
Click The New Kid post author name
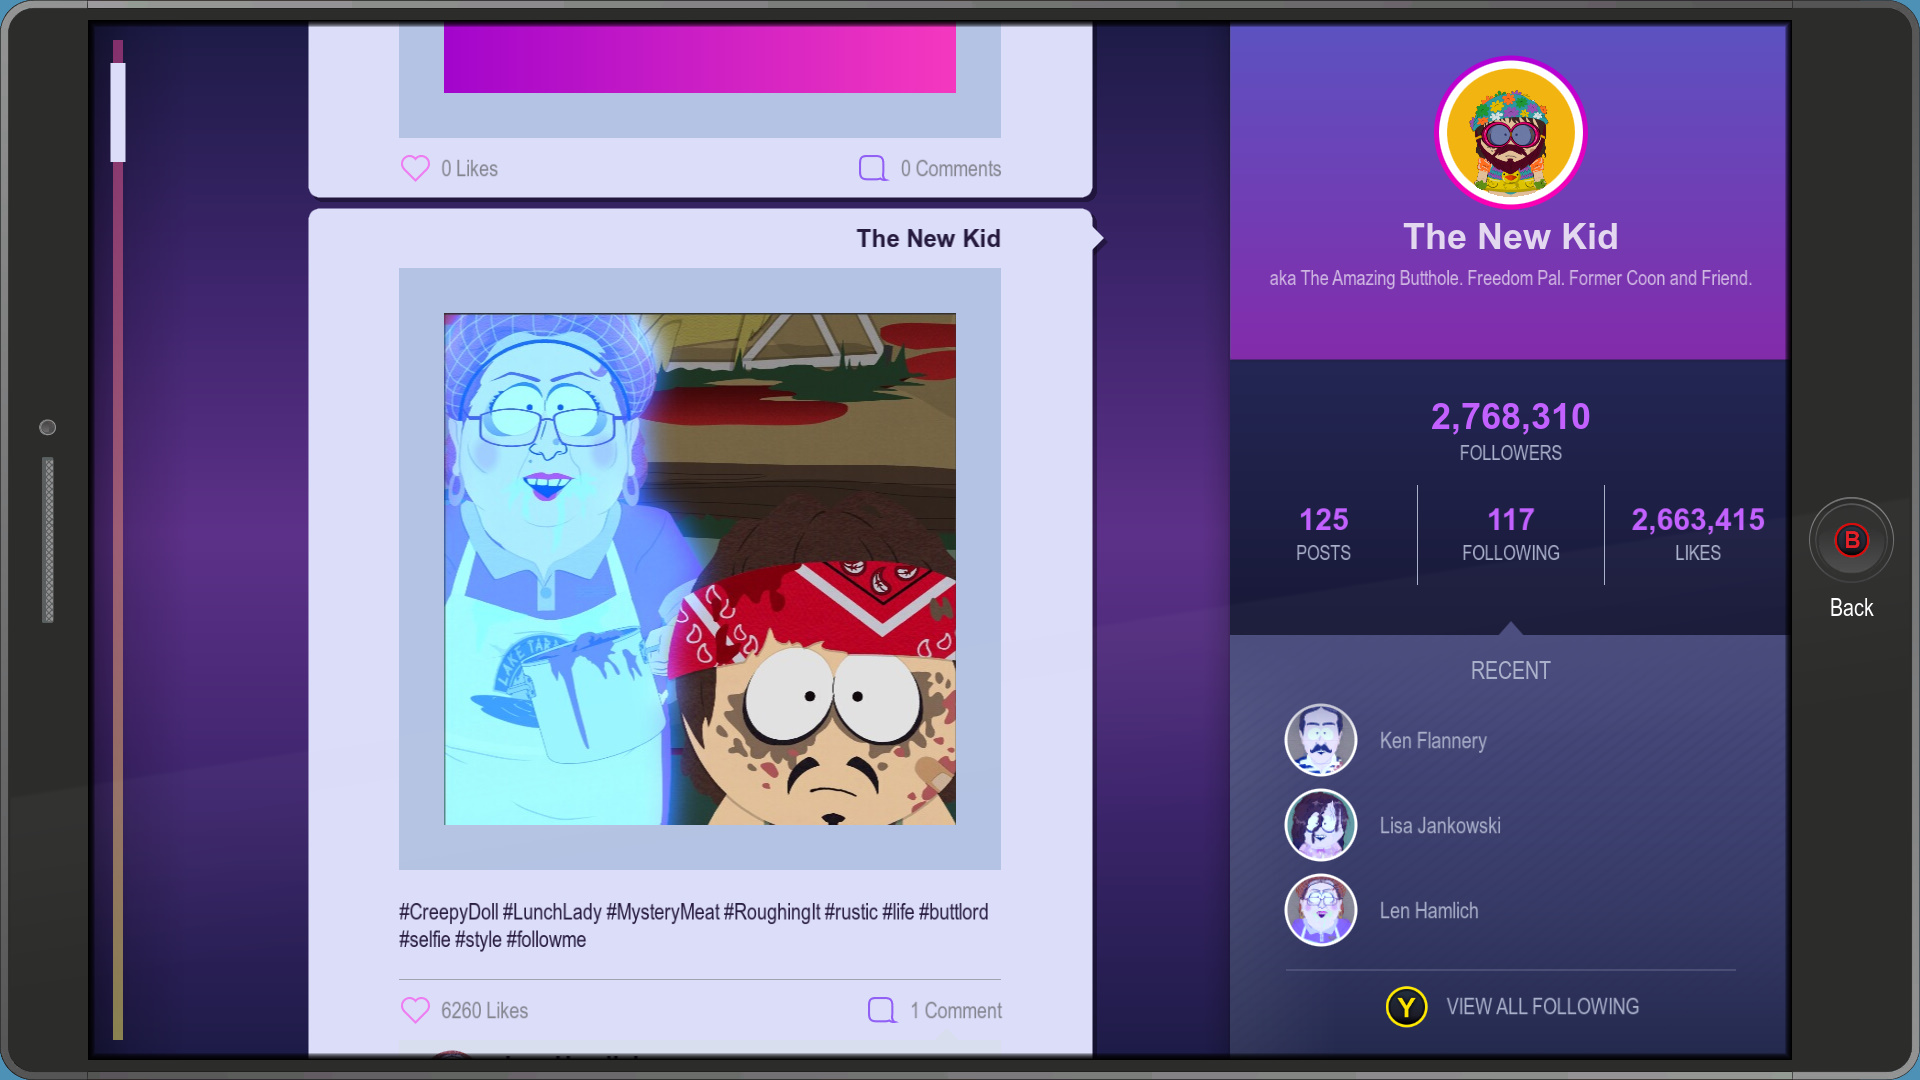tap(927, 238)
